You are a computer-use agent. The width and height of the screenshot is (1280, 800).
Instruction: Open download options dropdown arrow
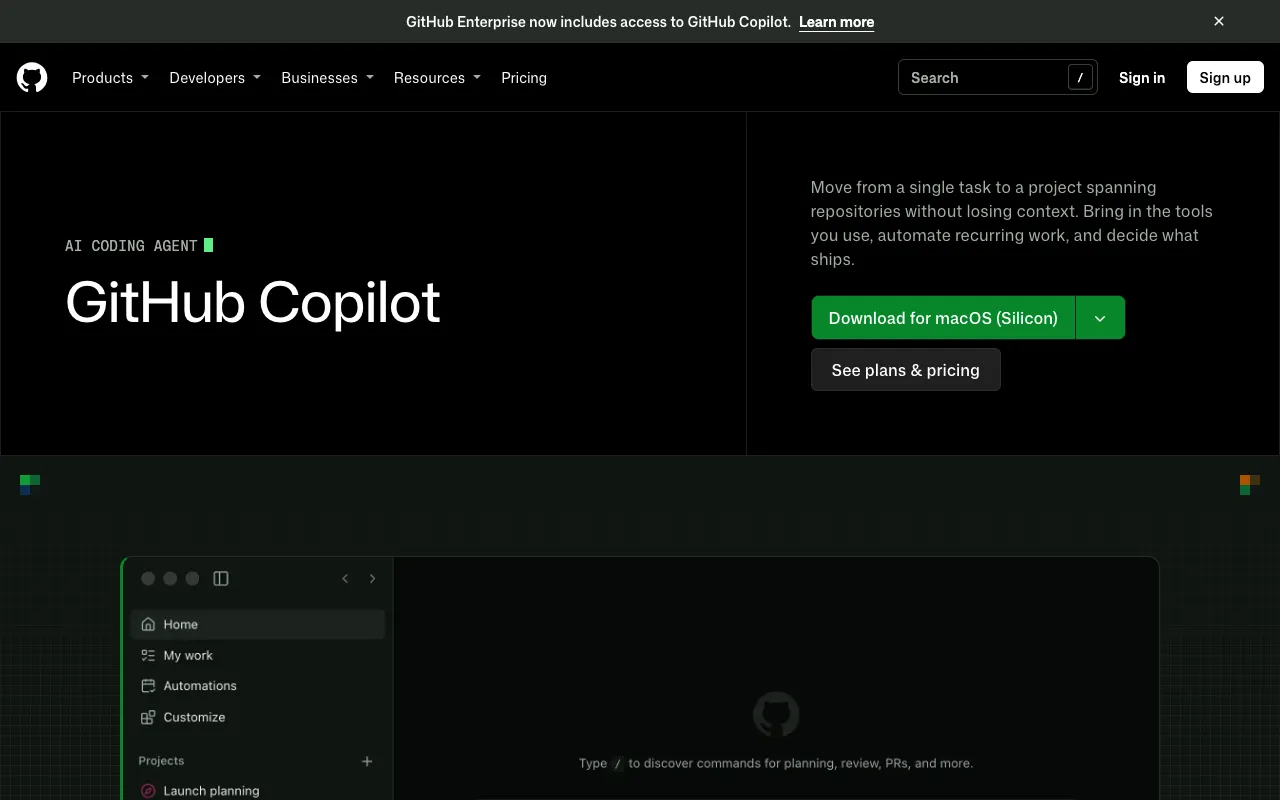1100,318
